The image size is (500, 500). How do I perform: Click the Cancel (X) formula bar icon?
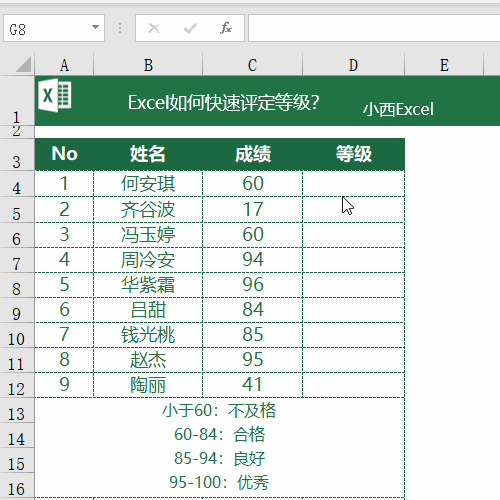154,28
